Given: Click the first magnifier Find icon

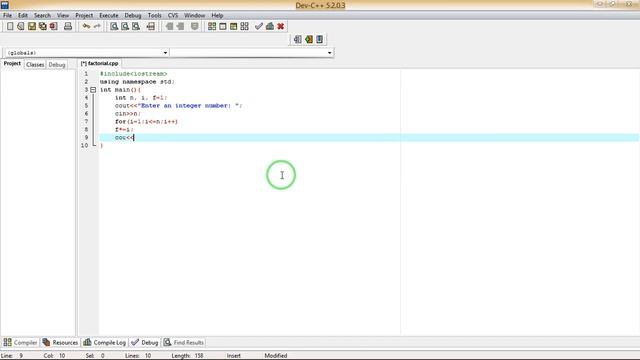Looking at the screenshot, I should pos(114,27).
